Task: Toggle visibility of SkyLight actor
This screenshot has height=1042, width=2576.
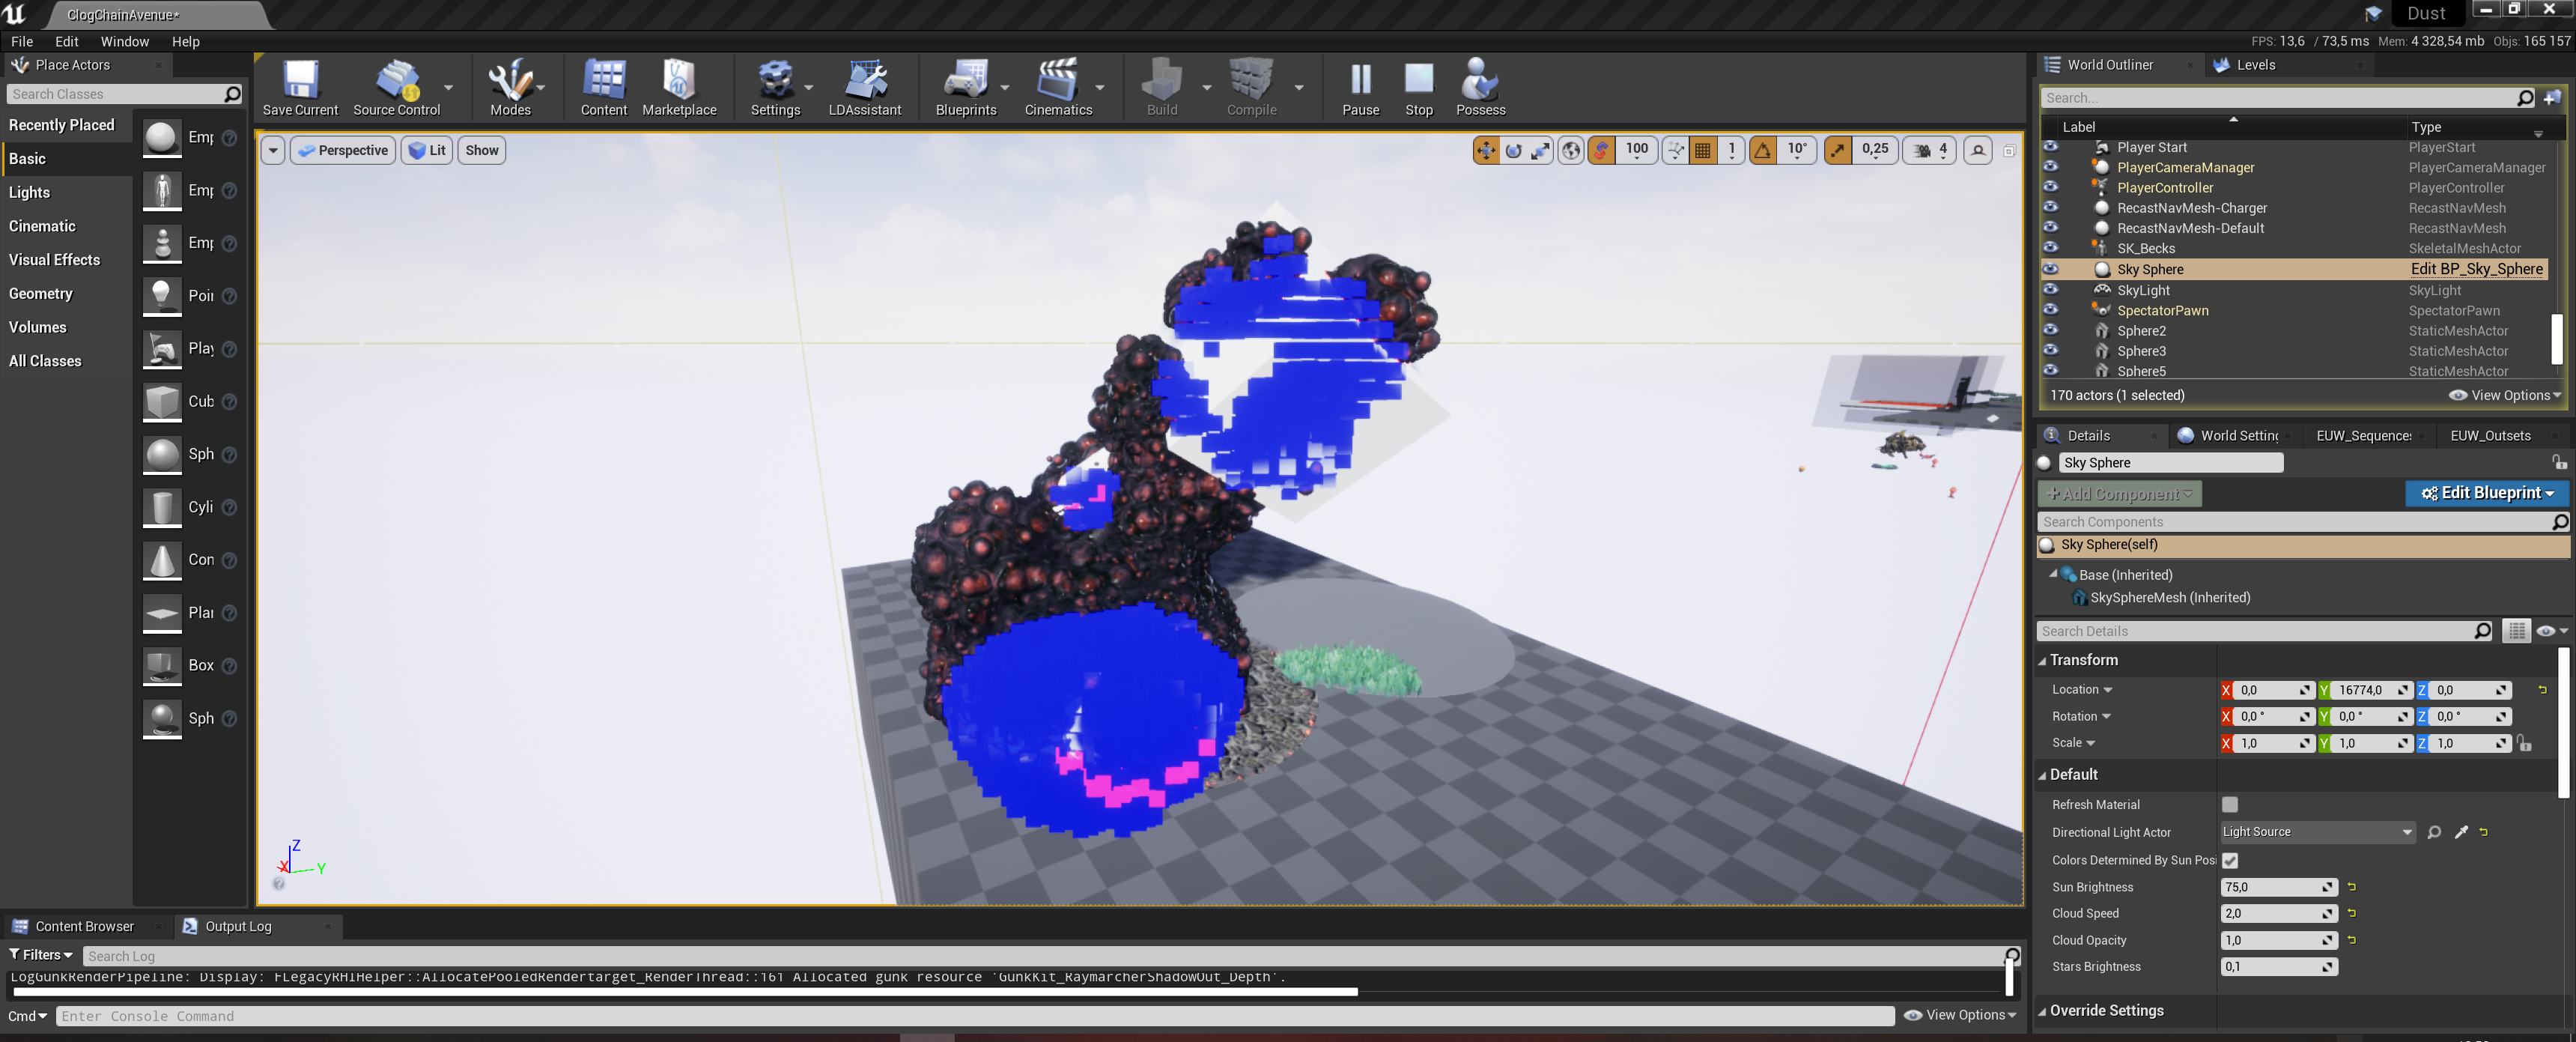Action: (x=2050, y=290)
